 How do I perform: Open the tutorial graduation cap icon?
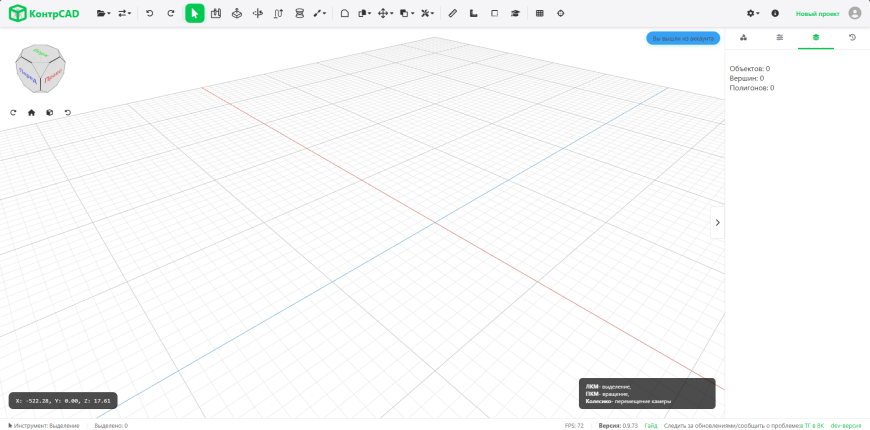point(515,13)
